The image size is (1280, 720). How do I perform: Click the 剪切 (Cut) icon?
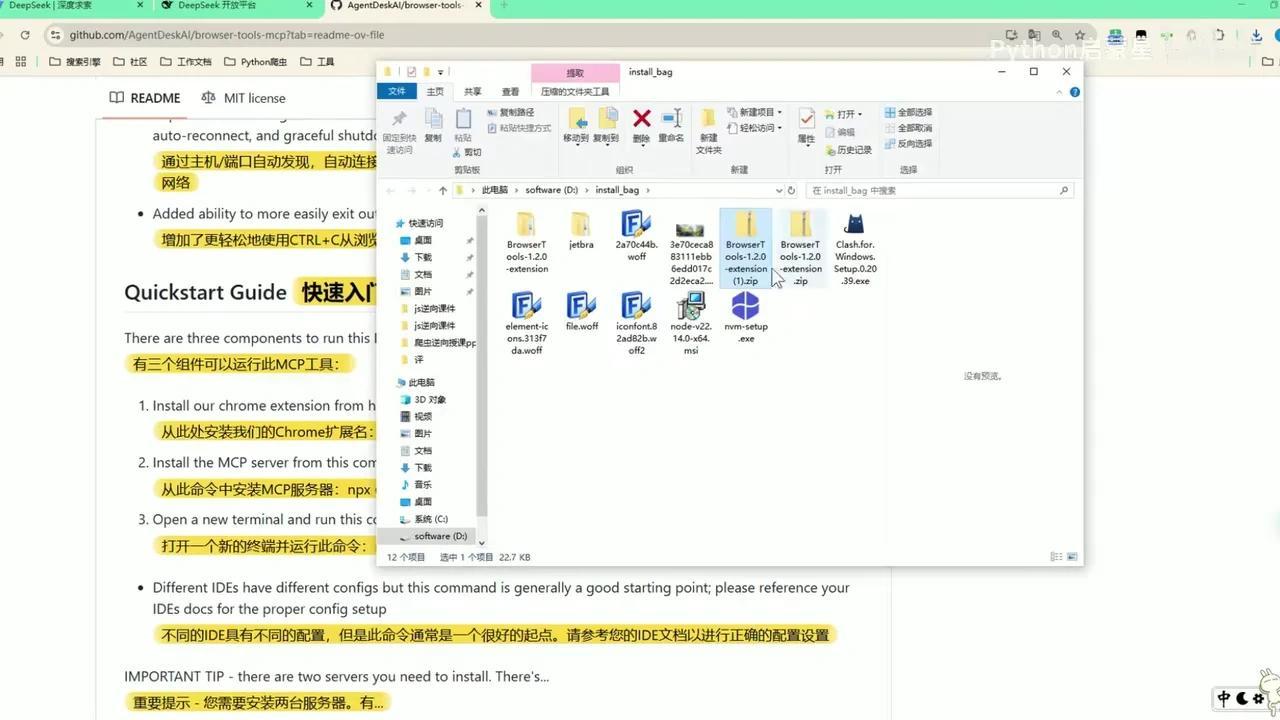pos(469,152)
